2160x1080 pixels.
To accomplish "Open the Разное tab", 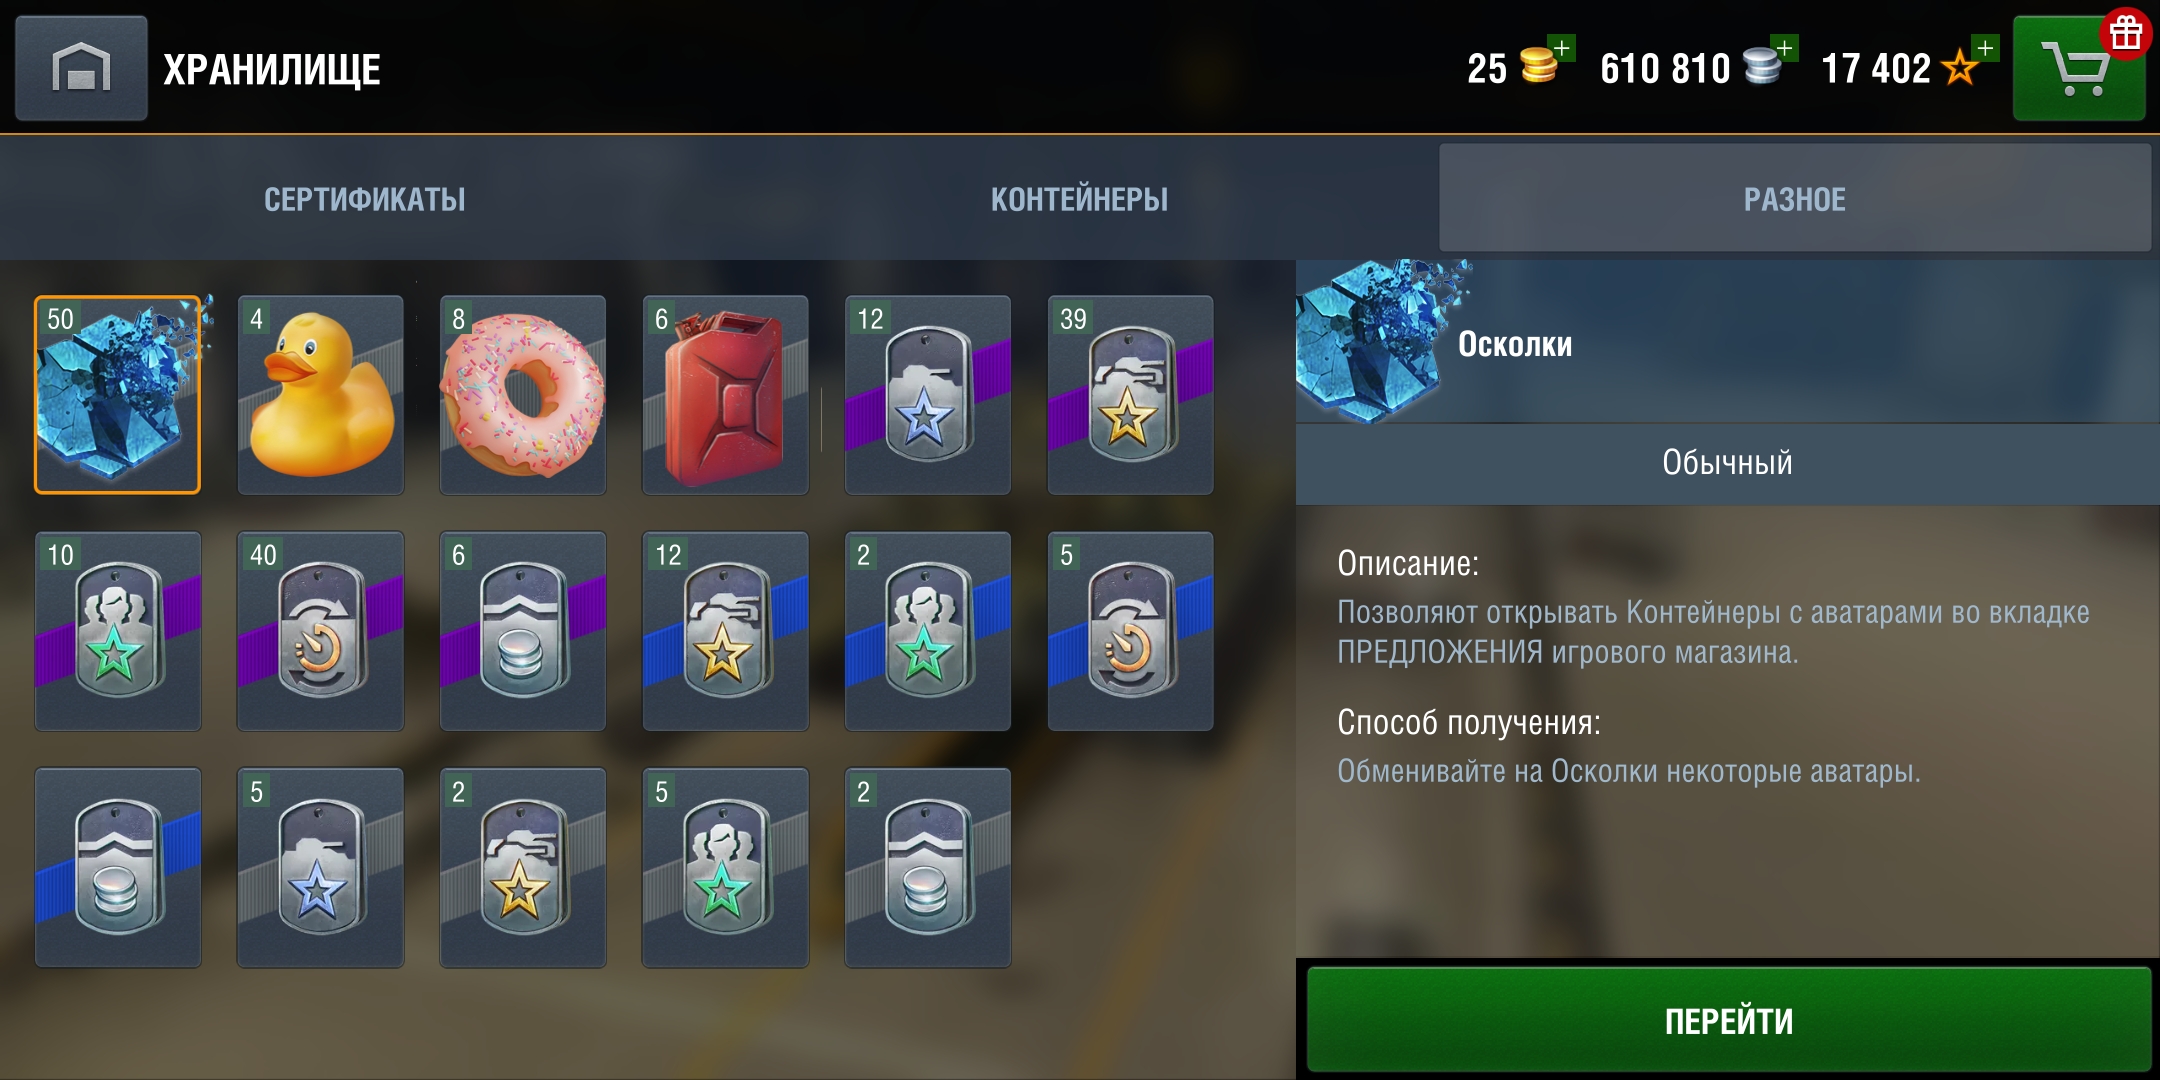I will [1795, 198].
